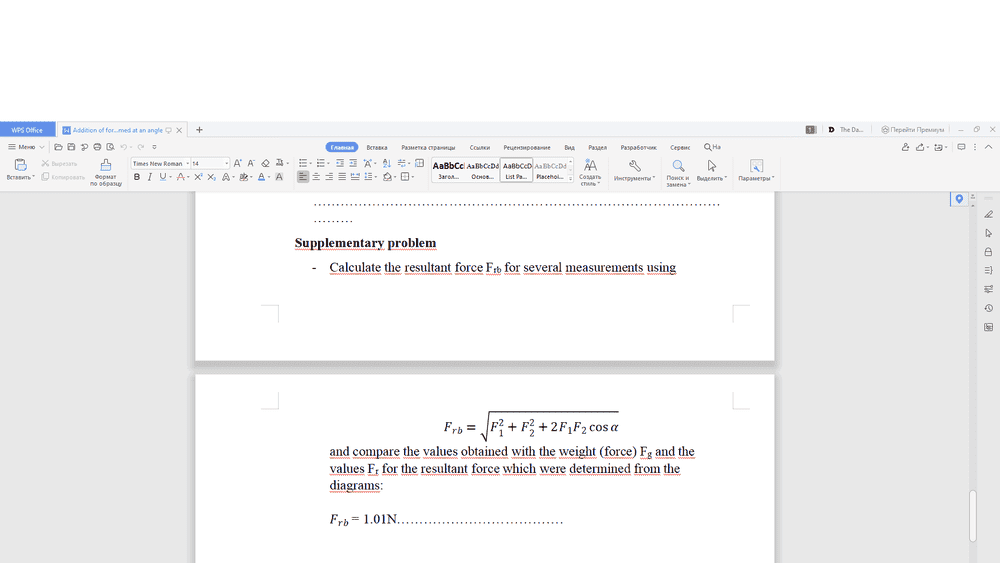Viewport: 1000px width, 563px height.
Task: Click the ribbon search magnifier field
Action: [712, 147]
